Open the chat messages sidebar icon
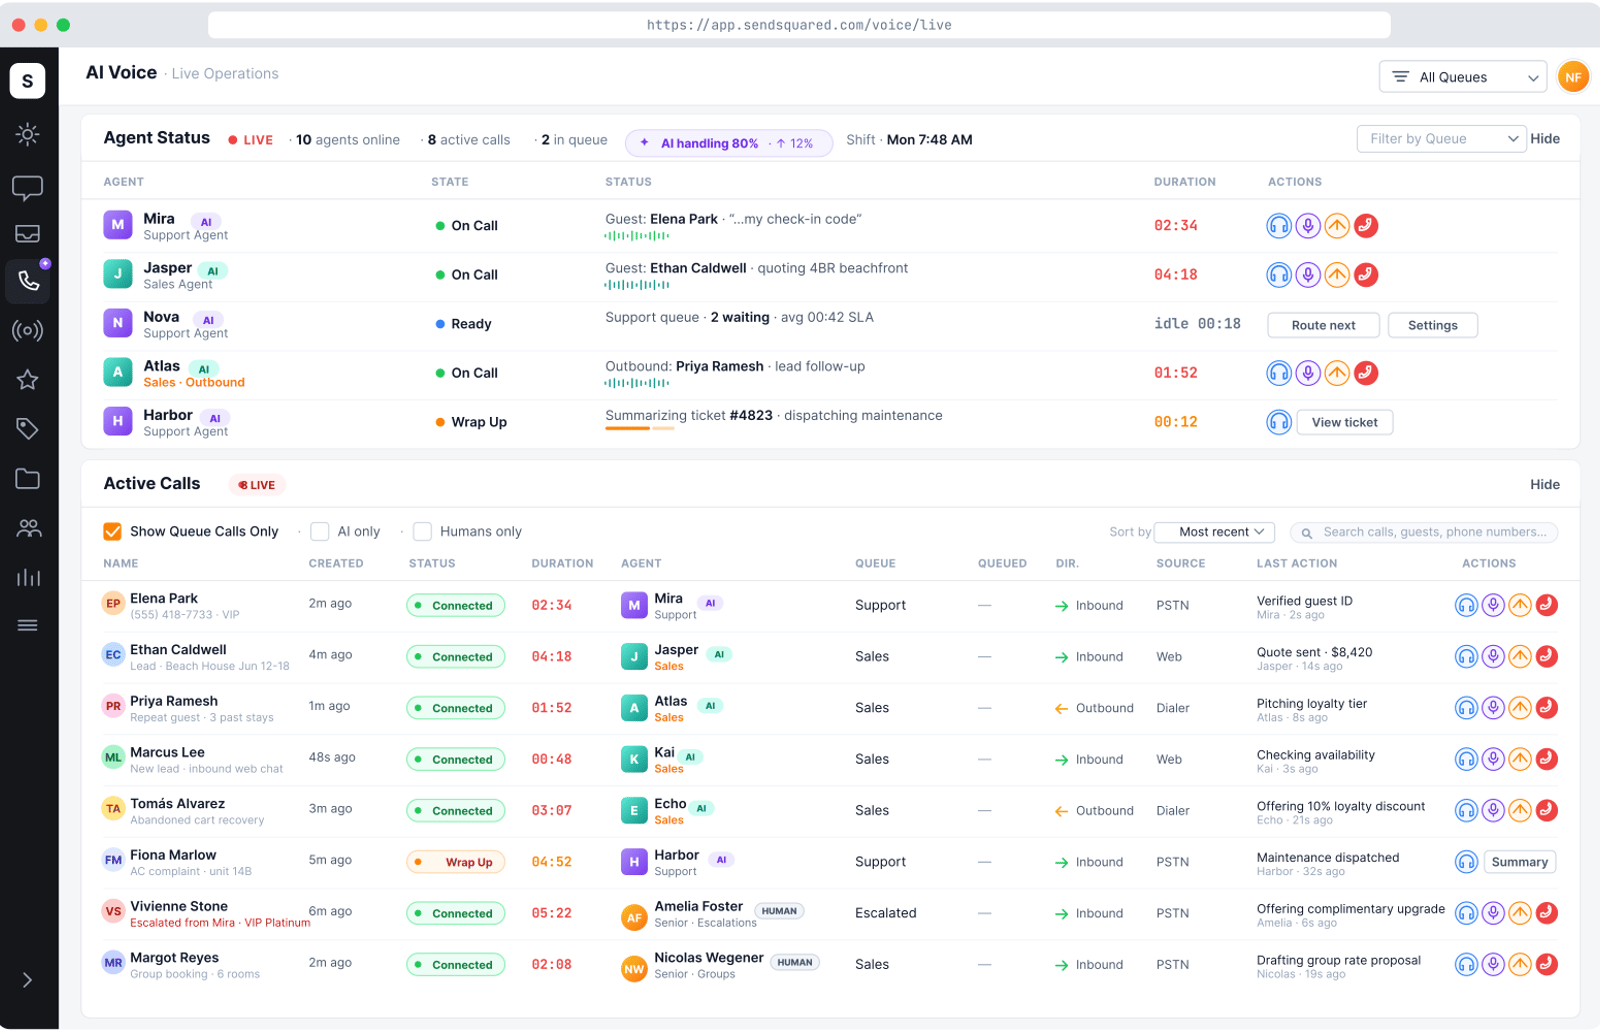 (x=28, y=187)
